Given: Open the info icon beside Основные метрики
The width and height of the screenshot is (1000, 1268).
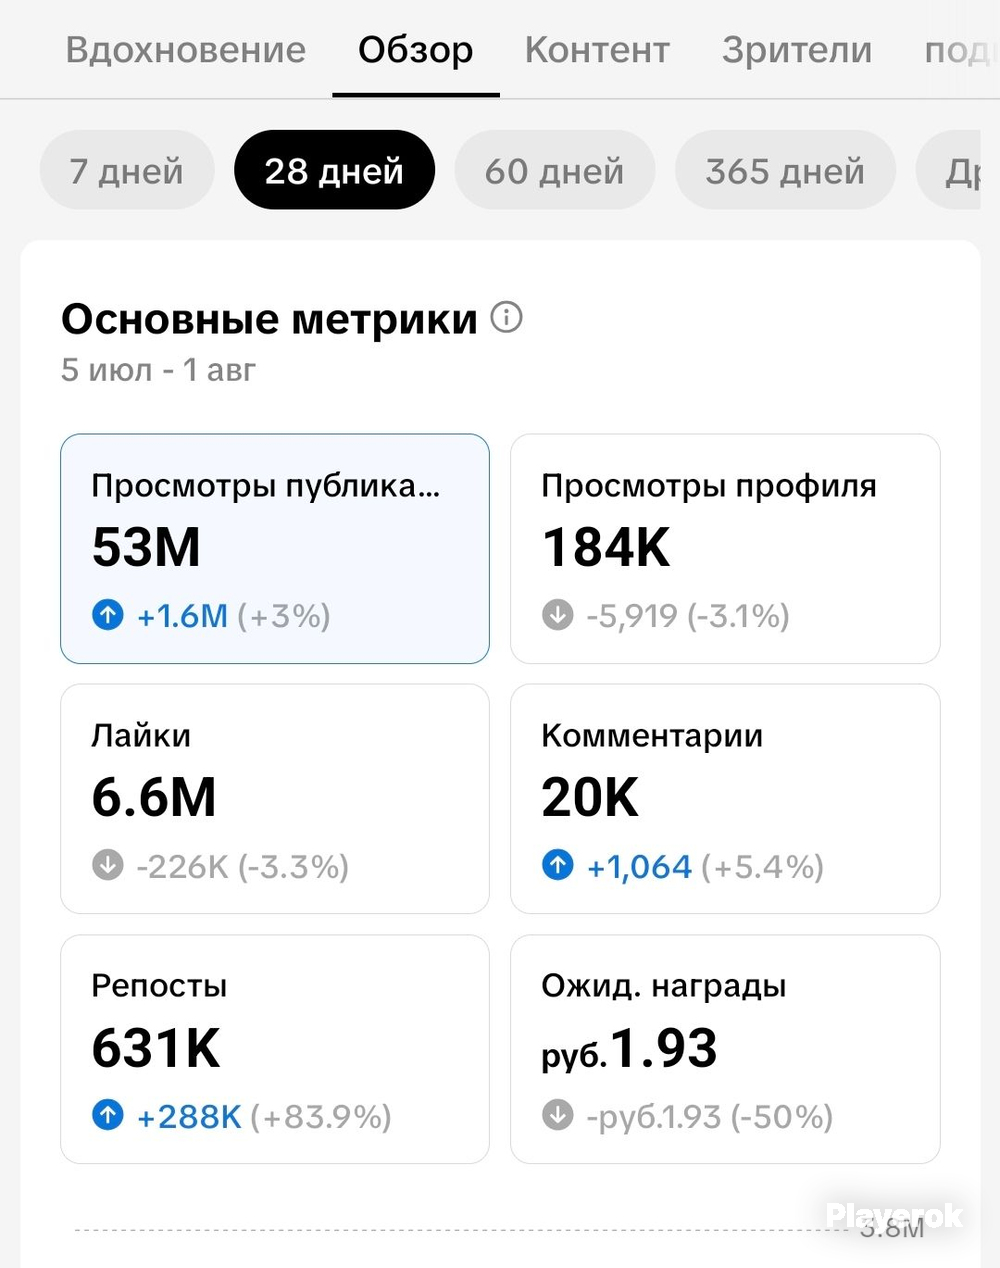Looking at the screenshot, I should [507, 318].
